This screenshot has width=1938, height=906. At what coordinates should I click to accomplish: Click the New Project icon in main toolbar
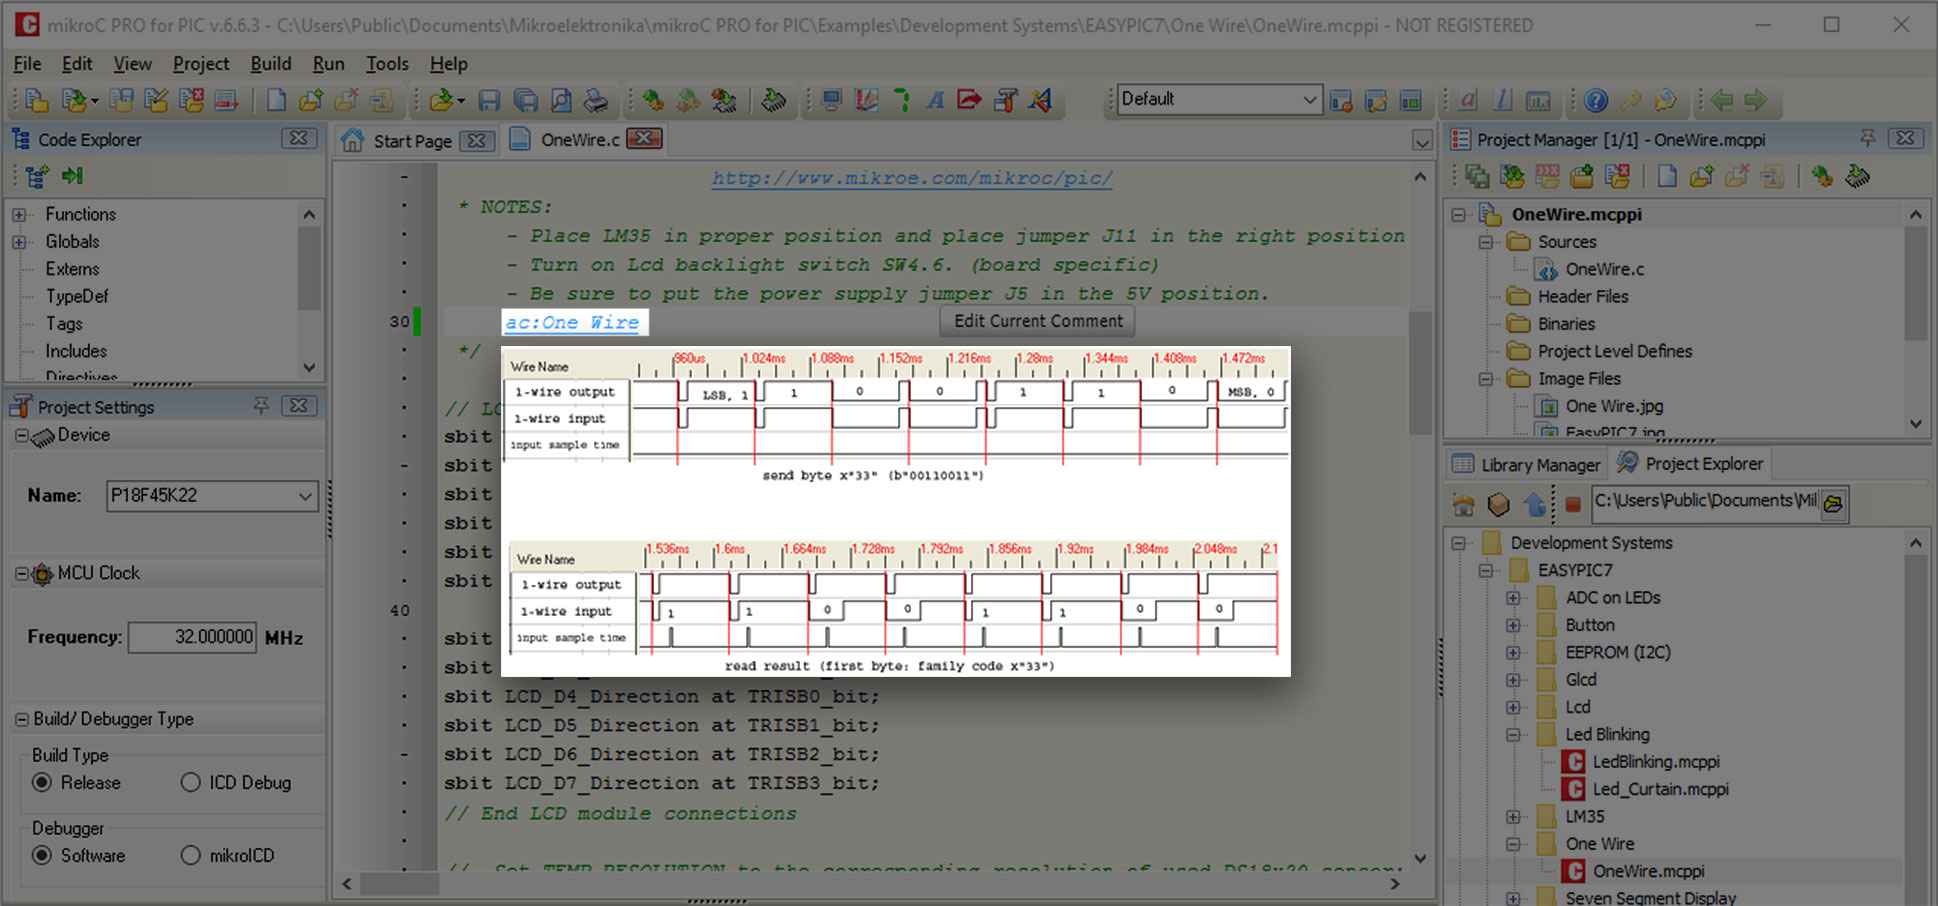(x=37, y=100)
